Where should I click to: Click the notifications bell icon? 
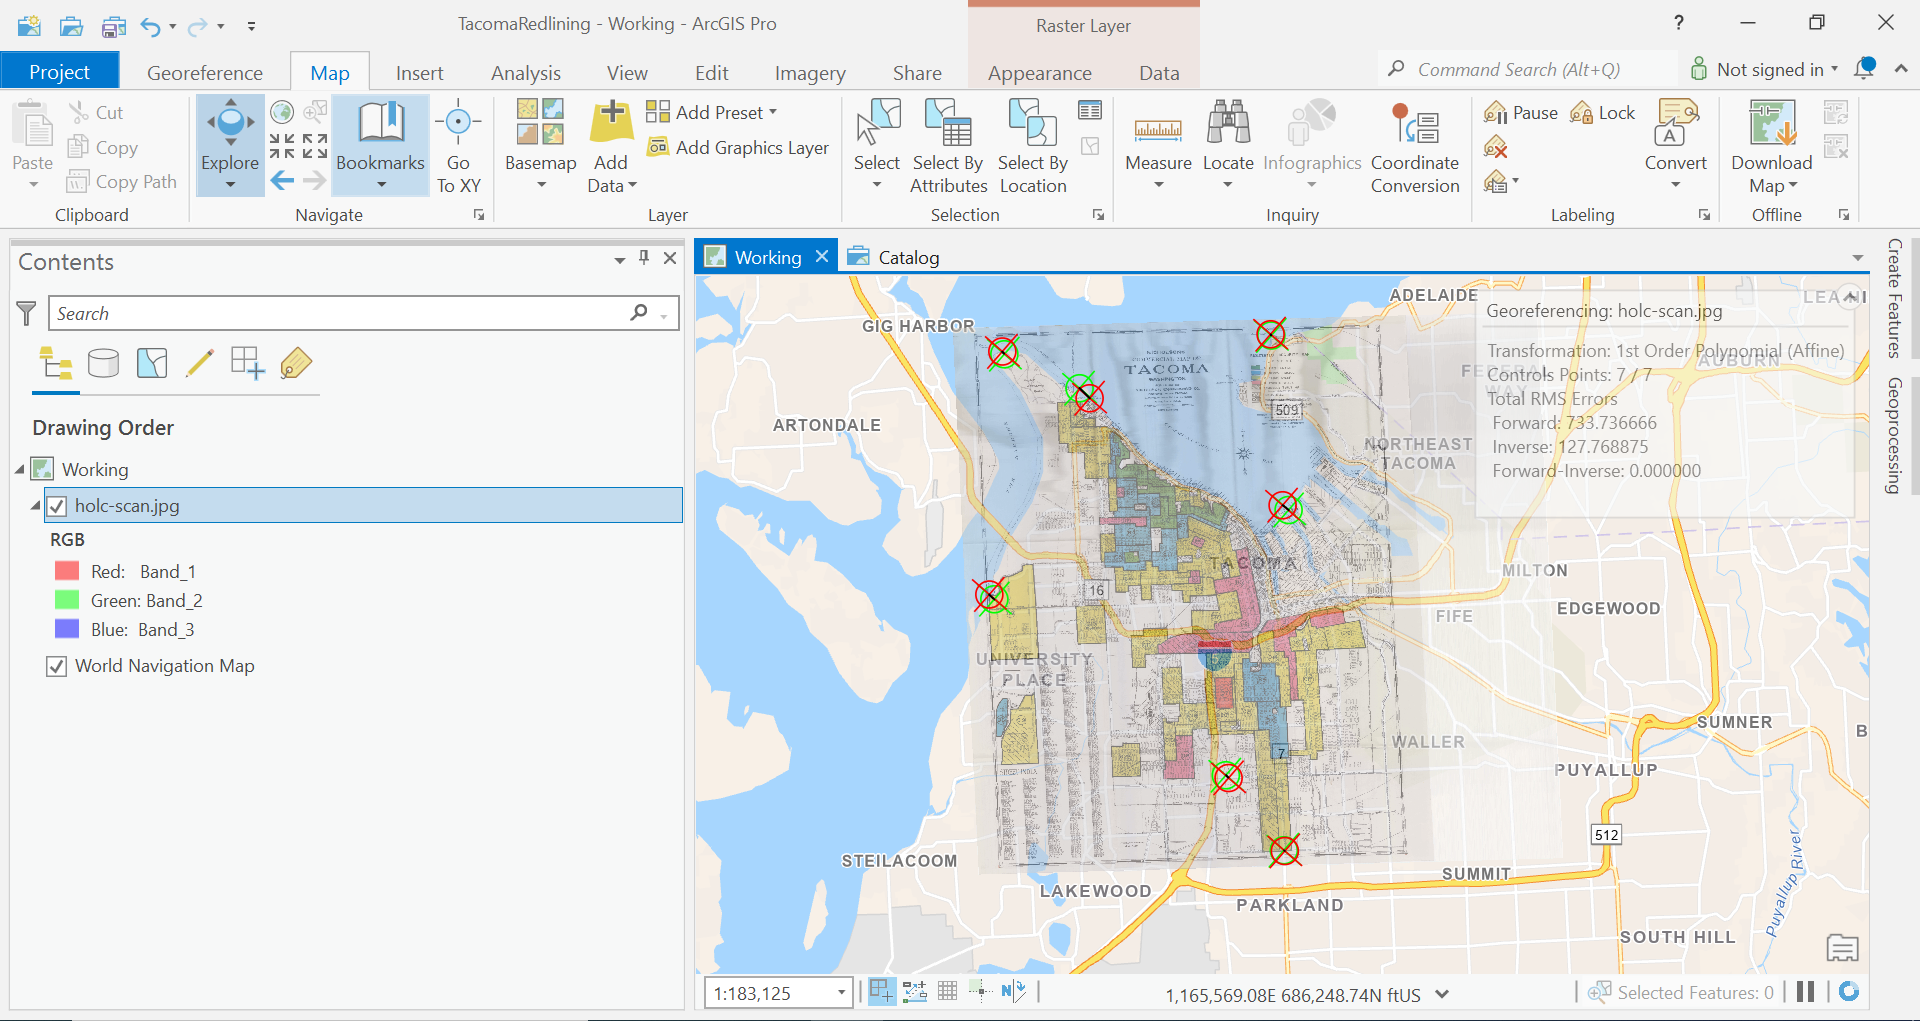(1864, 69)
